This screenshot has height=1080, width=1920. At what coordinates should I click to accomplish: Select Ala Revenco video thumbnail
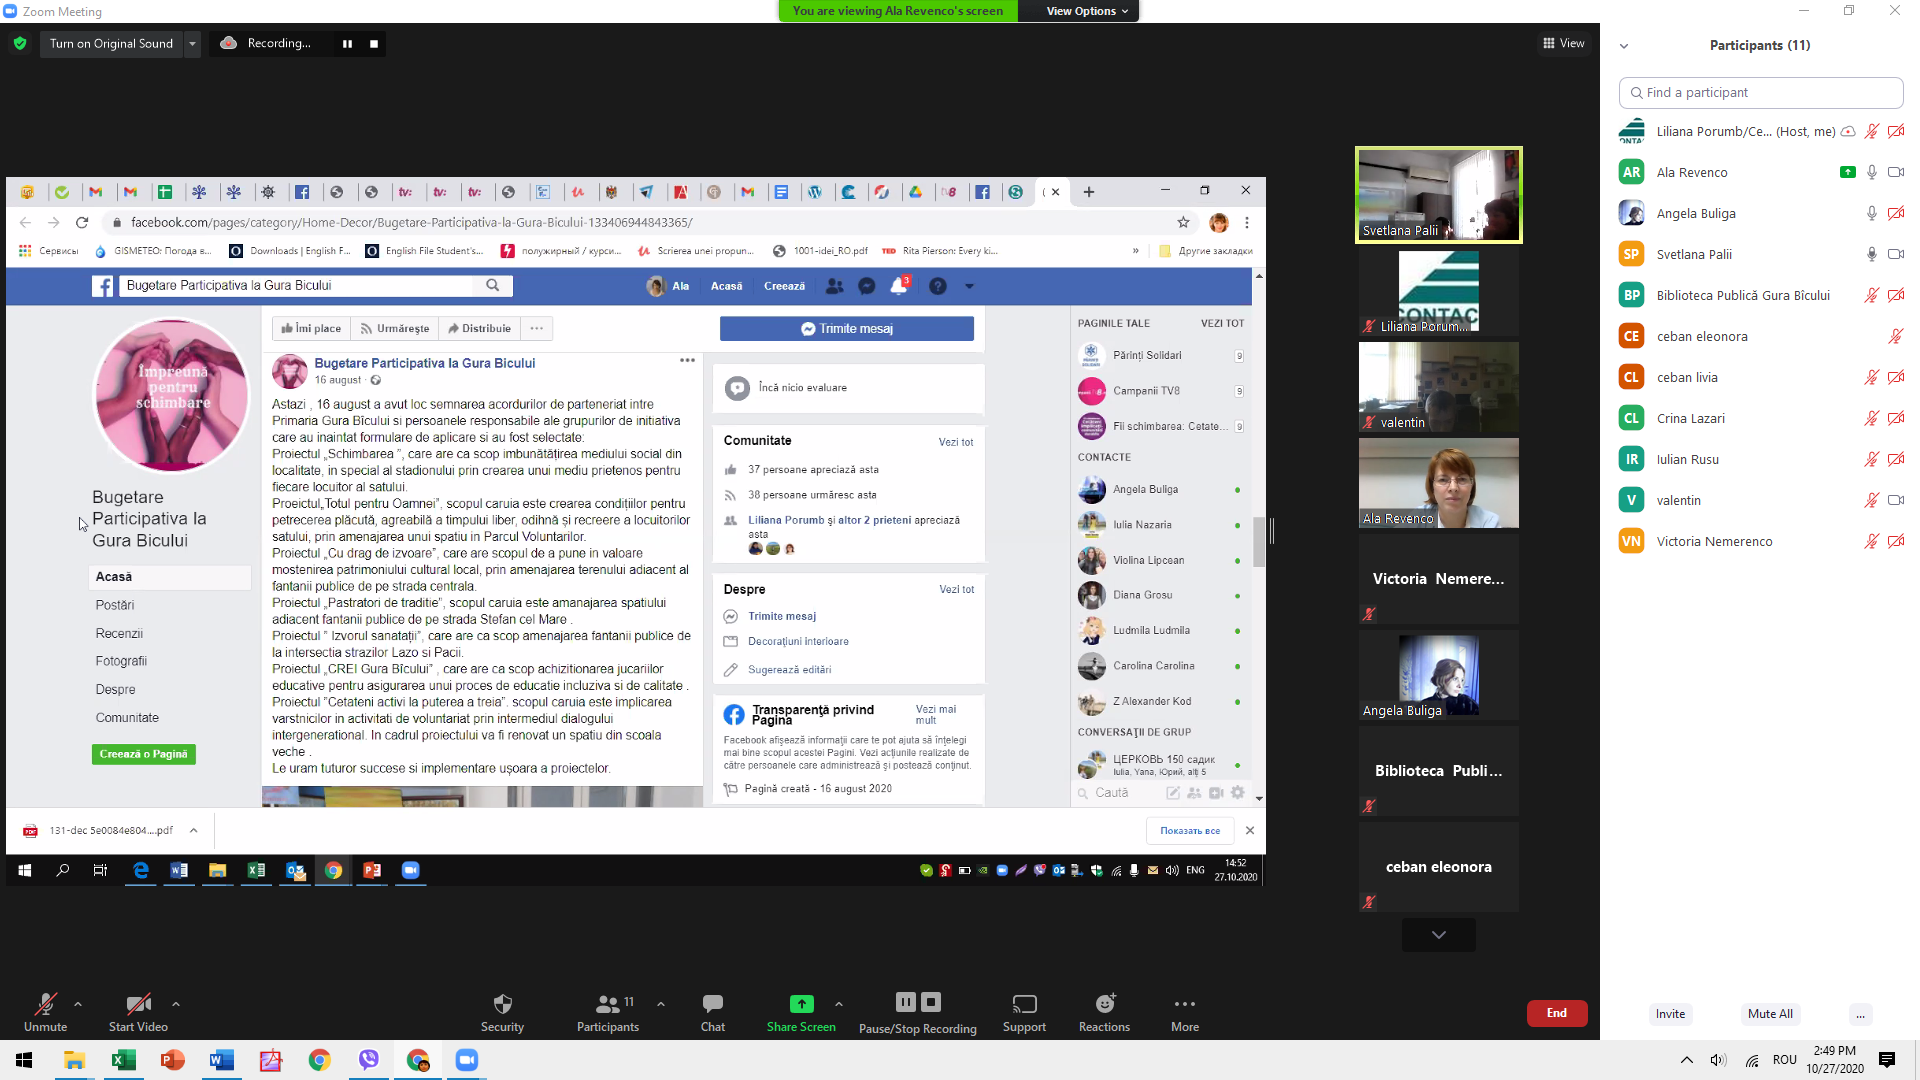tap(1438, 484)
